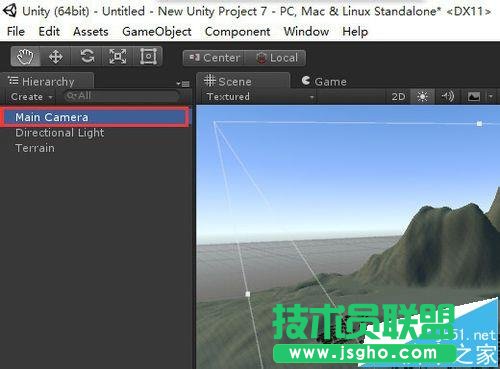Switch to the Game tab

[x=324, y=81]
